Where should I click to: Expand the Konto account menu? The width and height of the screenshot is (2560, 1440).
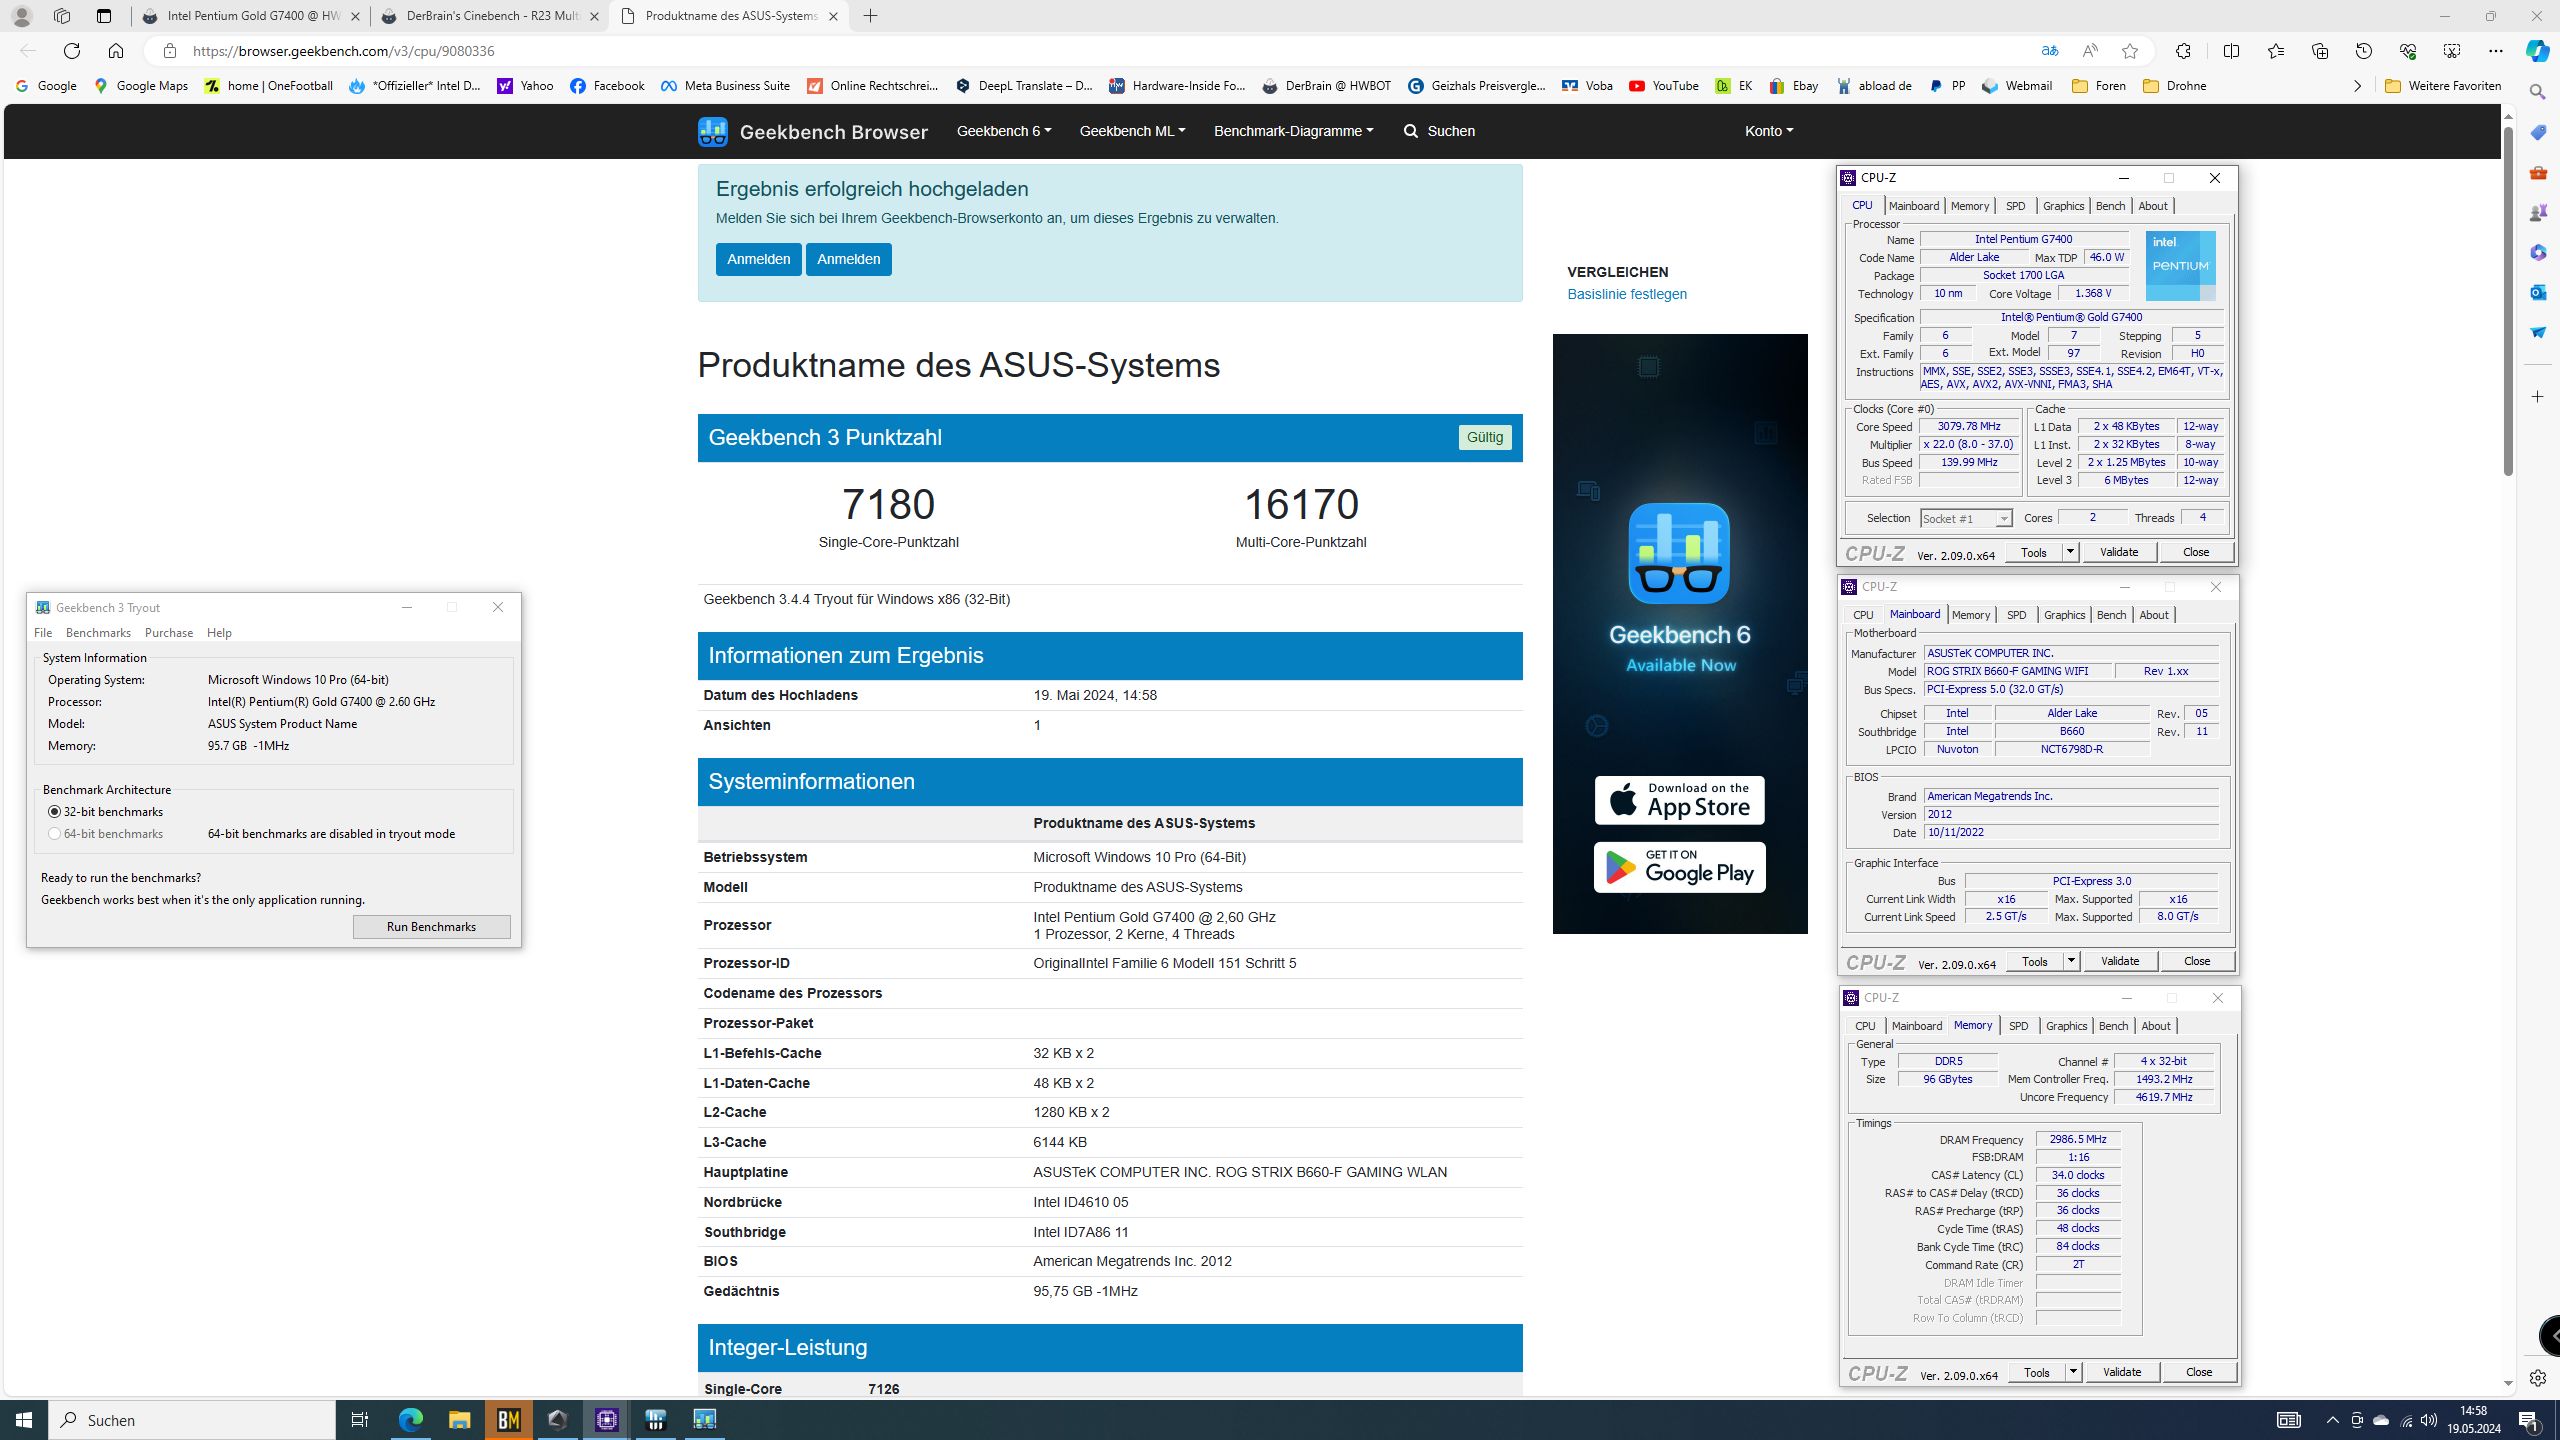click(1768, 131)
